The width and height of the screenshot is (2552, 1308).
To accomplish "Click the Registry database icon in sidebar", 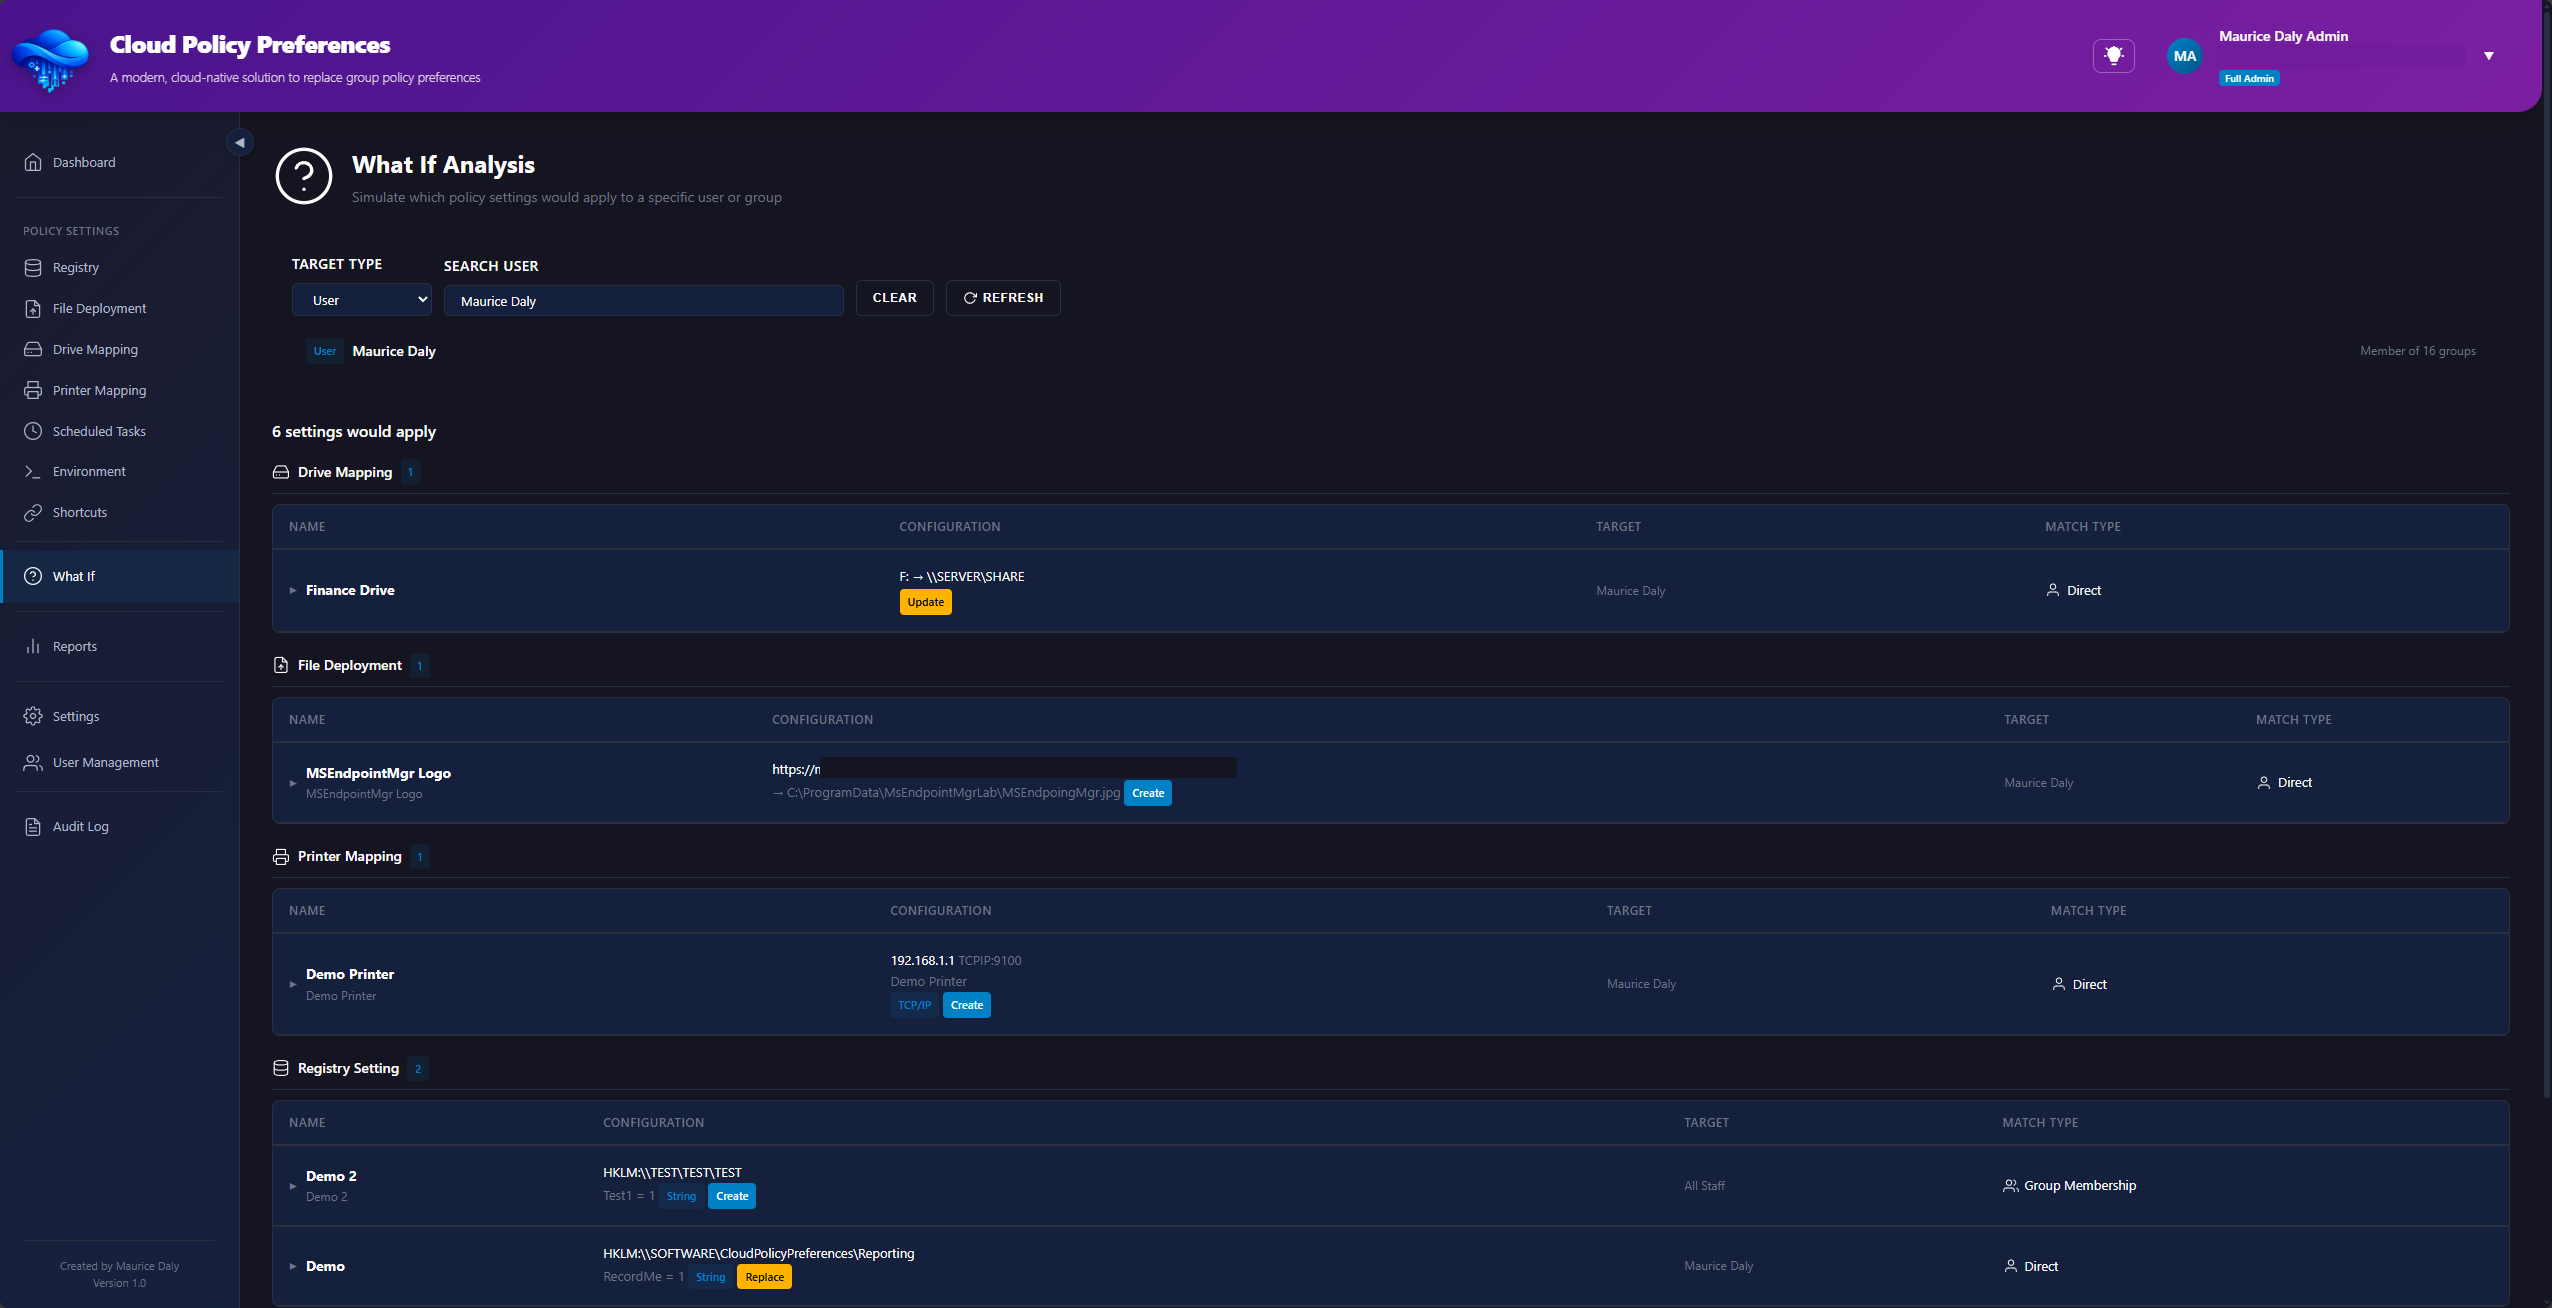I will coord(33,267).
